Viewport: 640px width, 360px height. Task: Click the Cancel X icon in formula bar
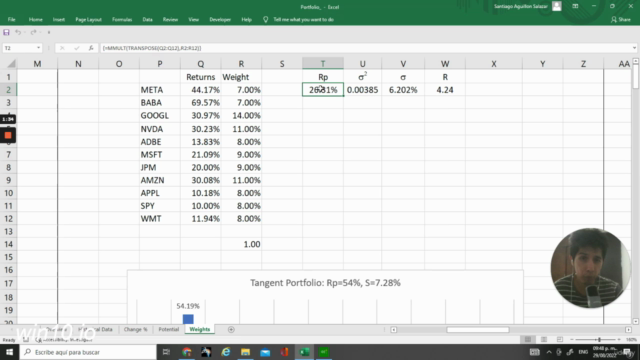(62, 48)
